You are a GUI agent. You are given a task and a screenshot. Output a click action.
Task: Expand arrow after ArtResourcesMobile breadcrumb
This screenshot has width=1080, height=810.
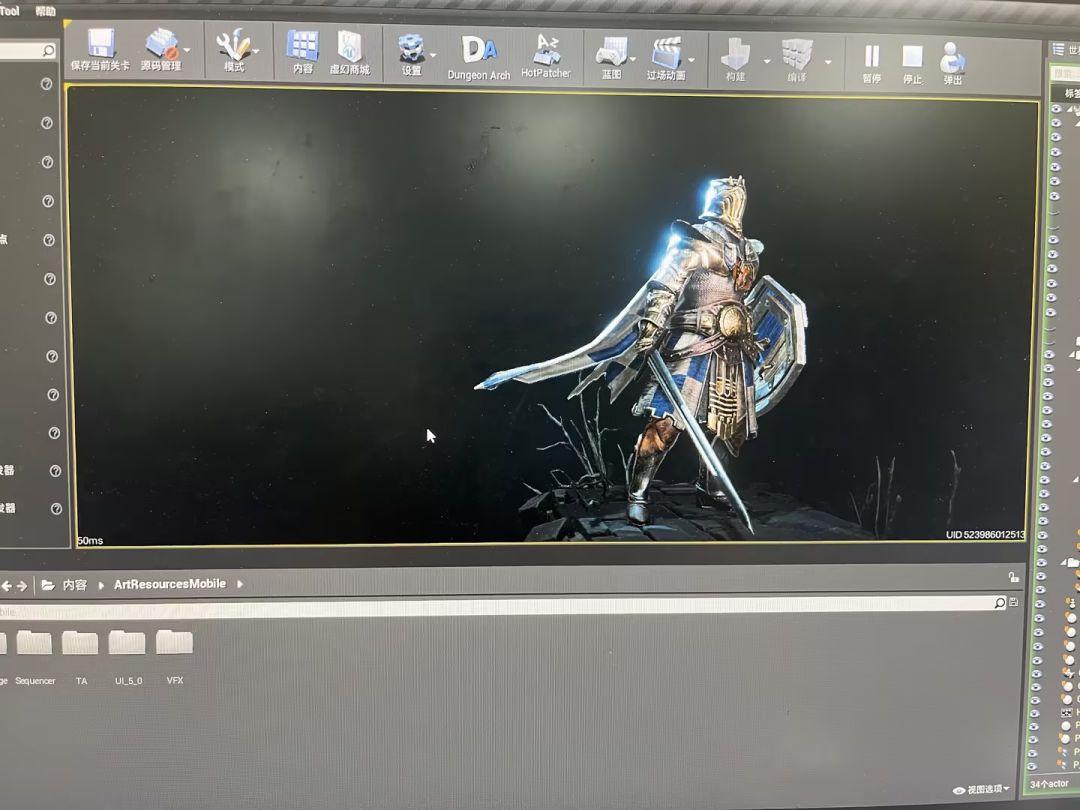pos(240,583)
